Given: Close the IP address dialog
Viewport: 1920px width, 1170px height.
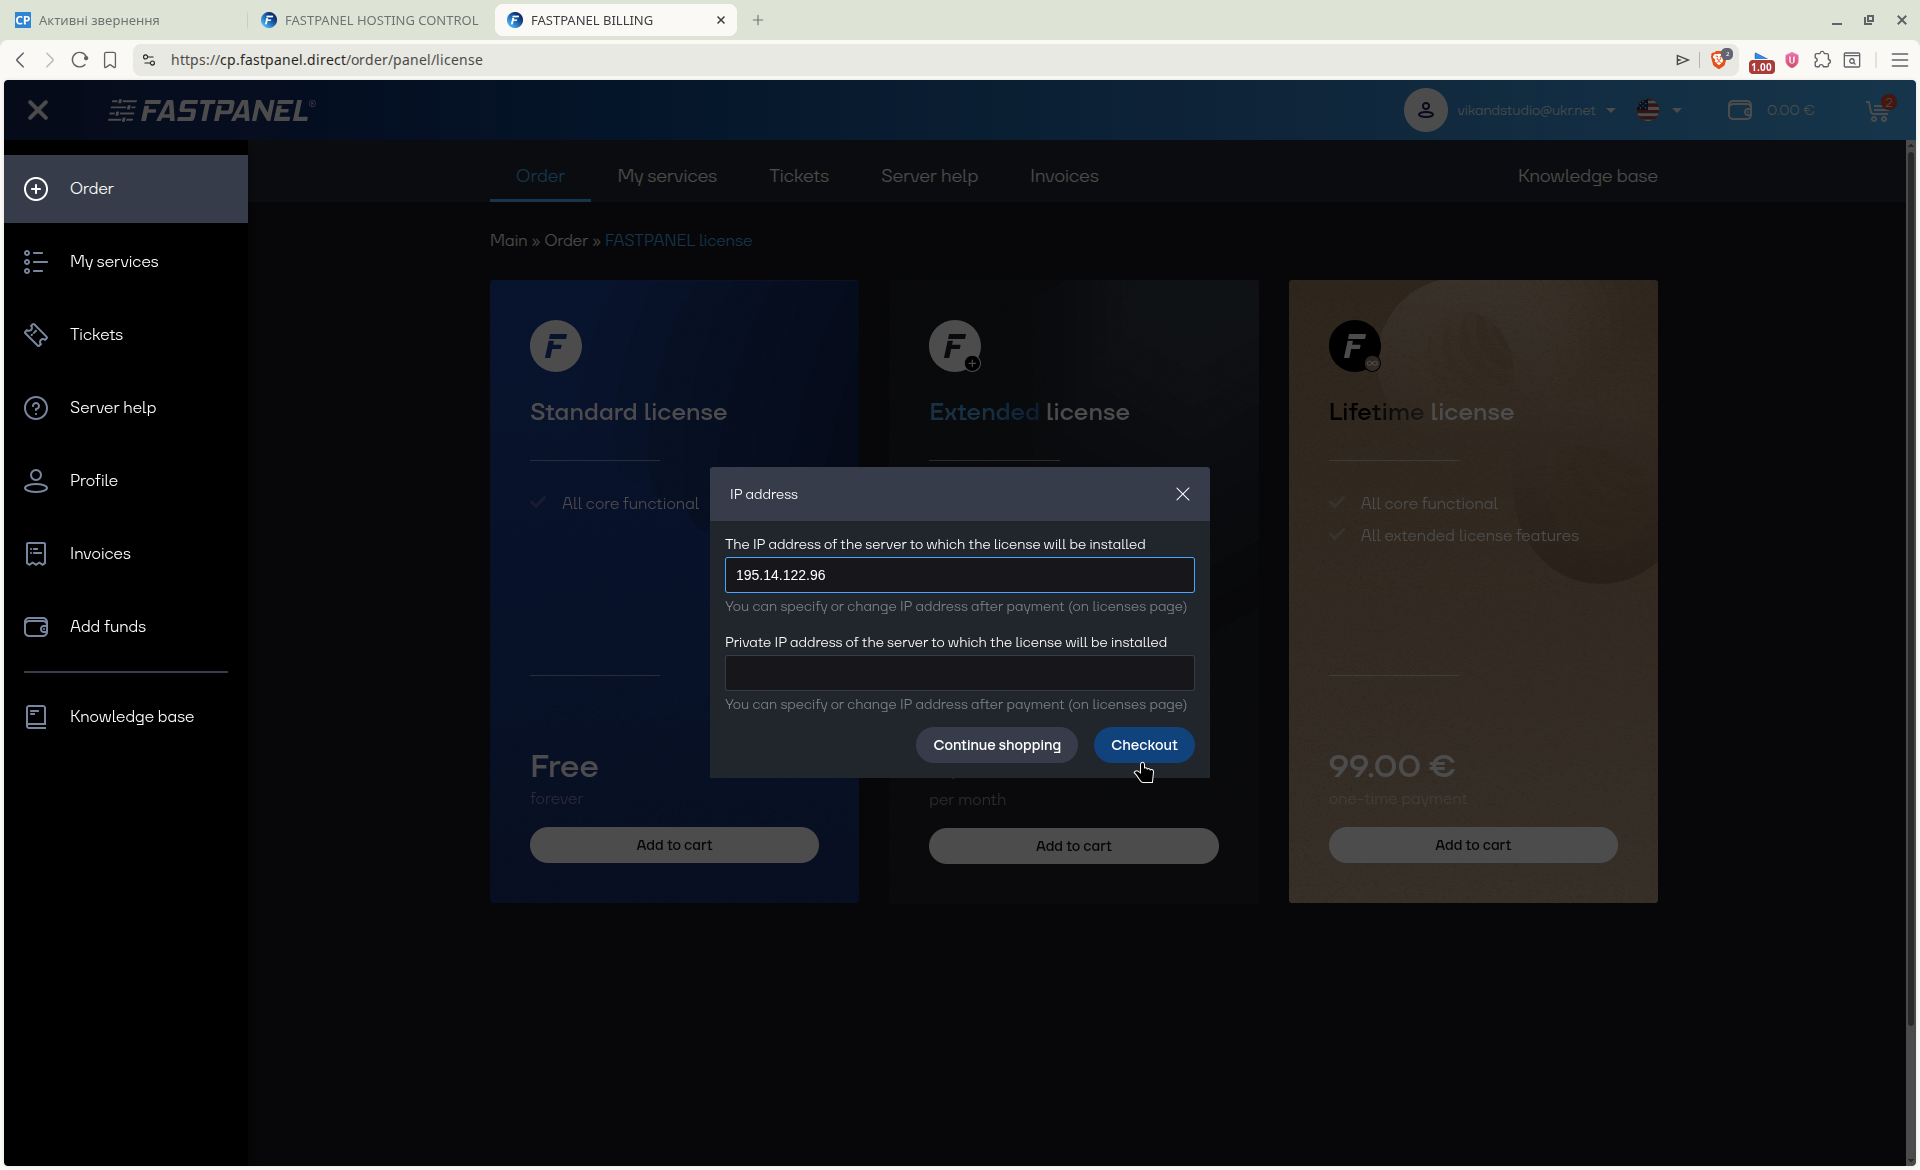Looking at the screenshot, I should pyautogui.click(x=1183, y=494).
